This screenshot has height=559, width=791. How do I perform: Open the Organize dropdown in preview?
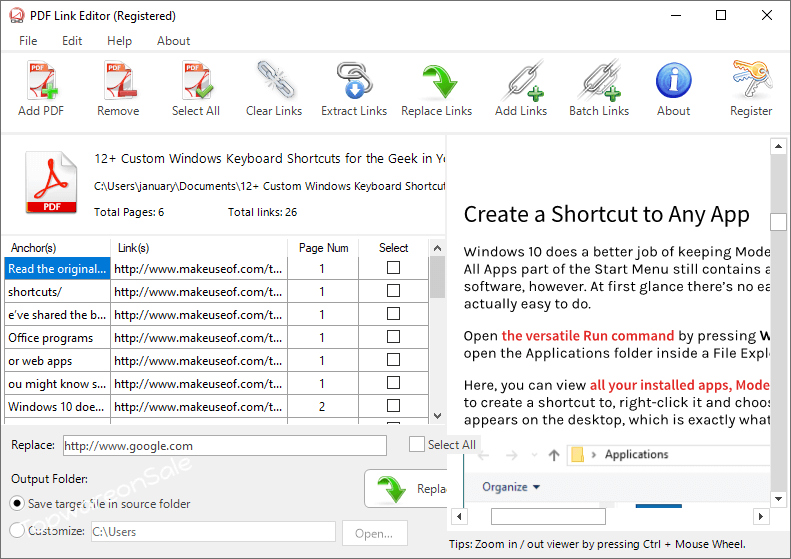click(511, 487)
